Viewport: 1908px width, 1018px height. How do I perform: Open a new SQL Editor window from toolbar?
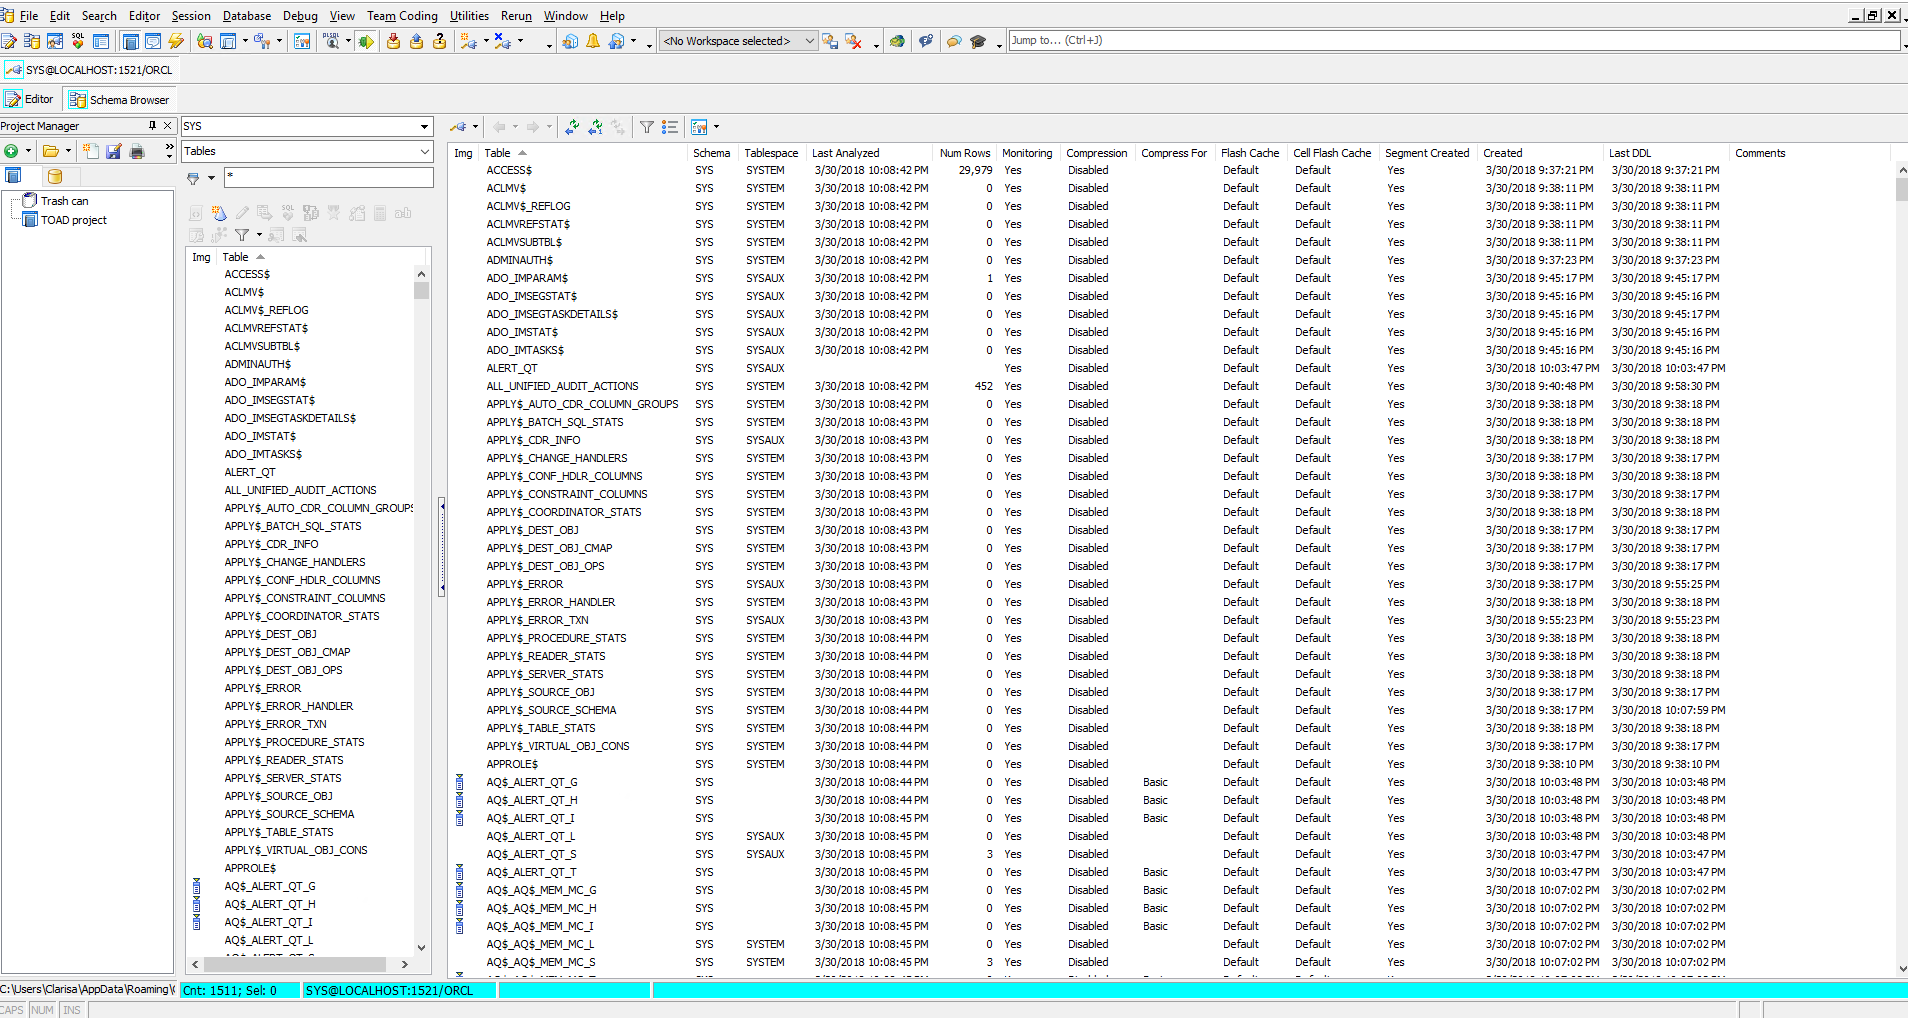pyautogui.click(x=8, y=41)
